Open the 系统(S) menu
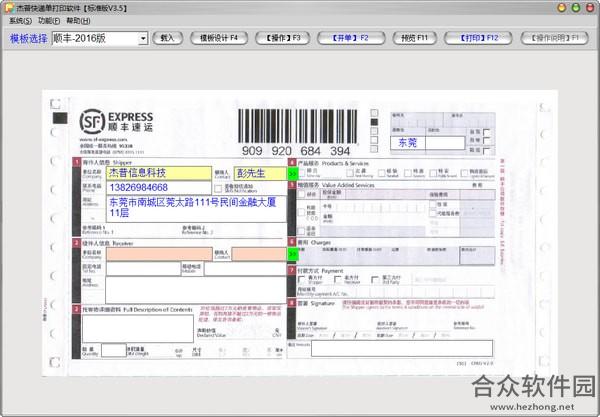 pyautogui.click(x=20, y=21)
